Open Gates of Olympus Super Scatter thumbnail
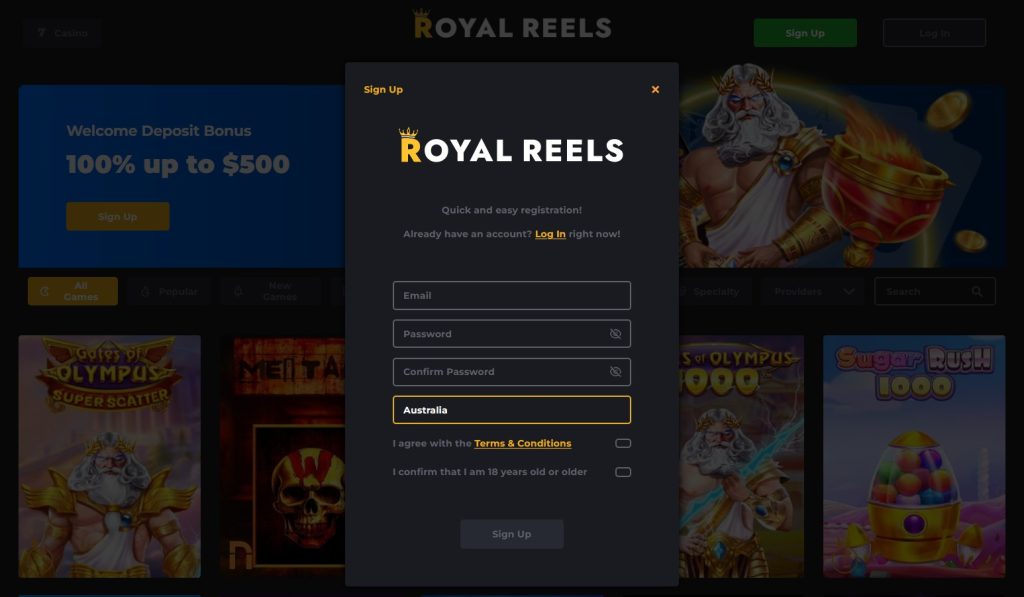The height and width of the screenshot is (597, 1024). (110, 457)
